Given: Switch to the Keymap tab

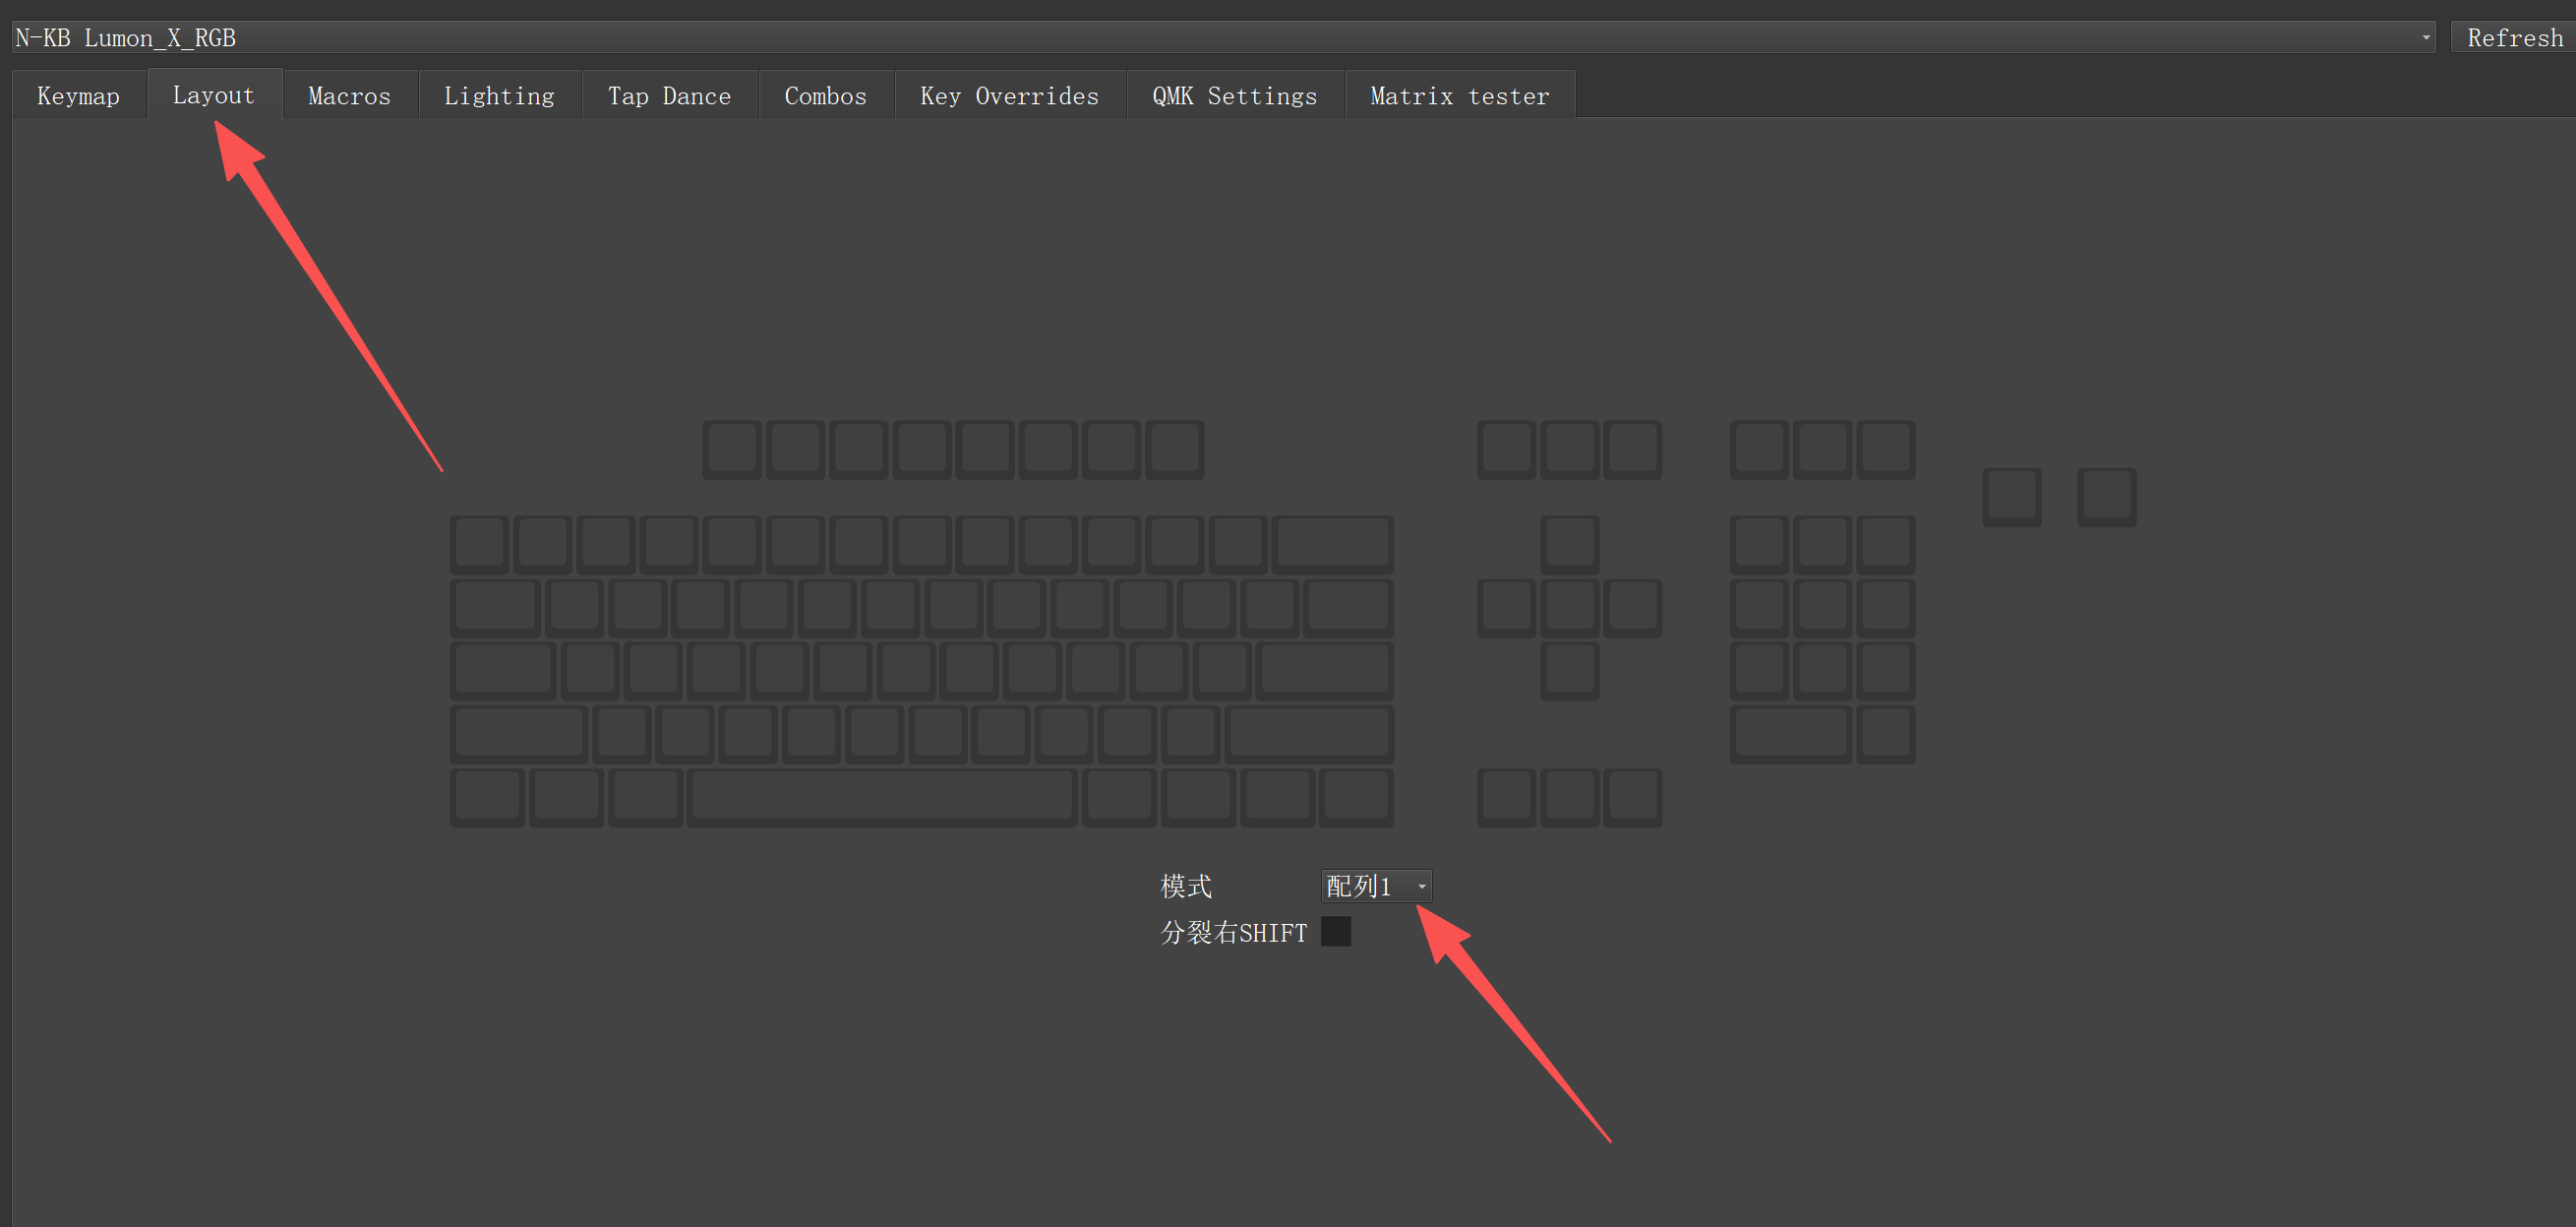Looking at the screenshot, I should click(x=78, y=96).
